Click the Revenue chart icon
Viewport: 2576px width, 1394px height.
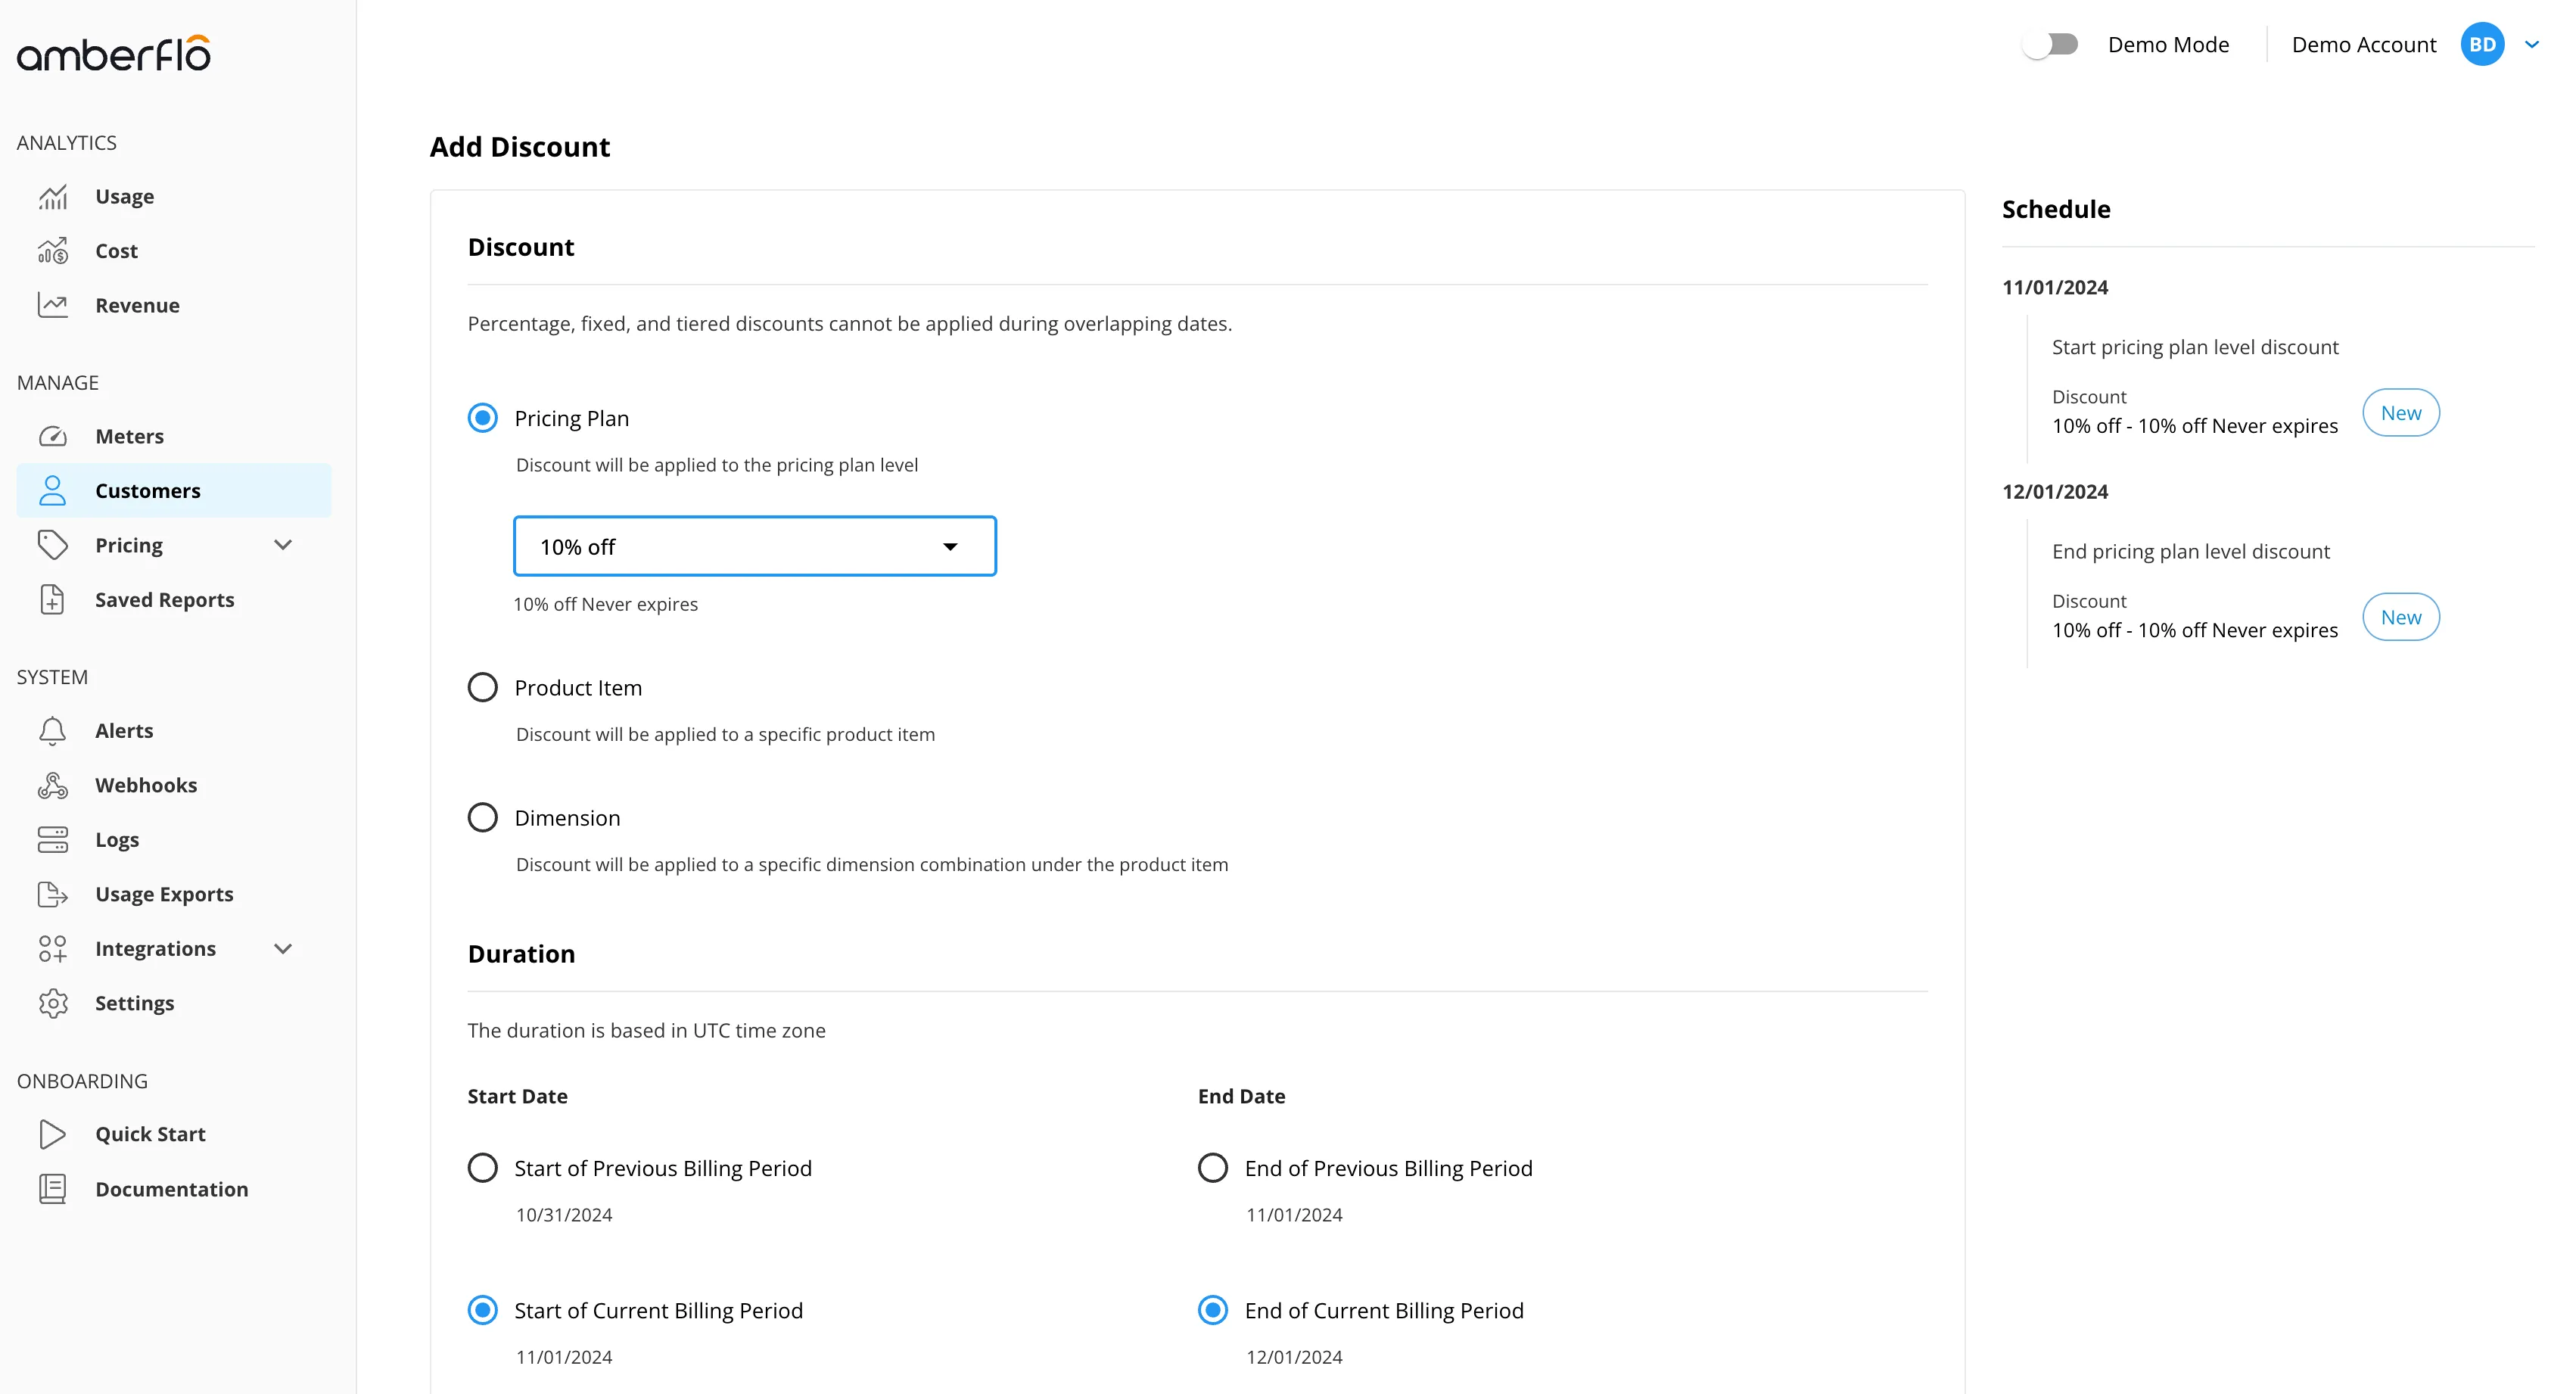pyautogui.click(x=53, y=305)
